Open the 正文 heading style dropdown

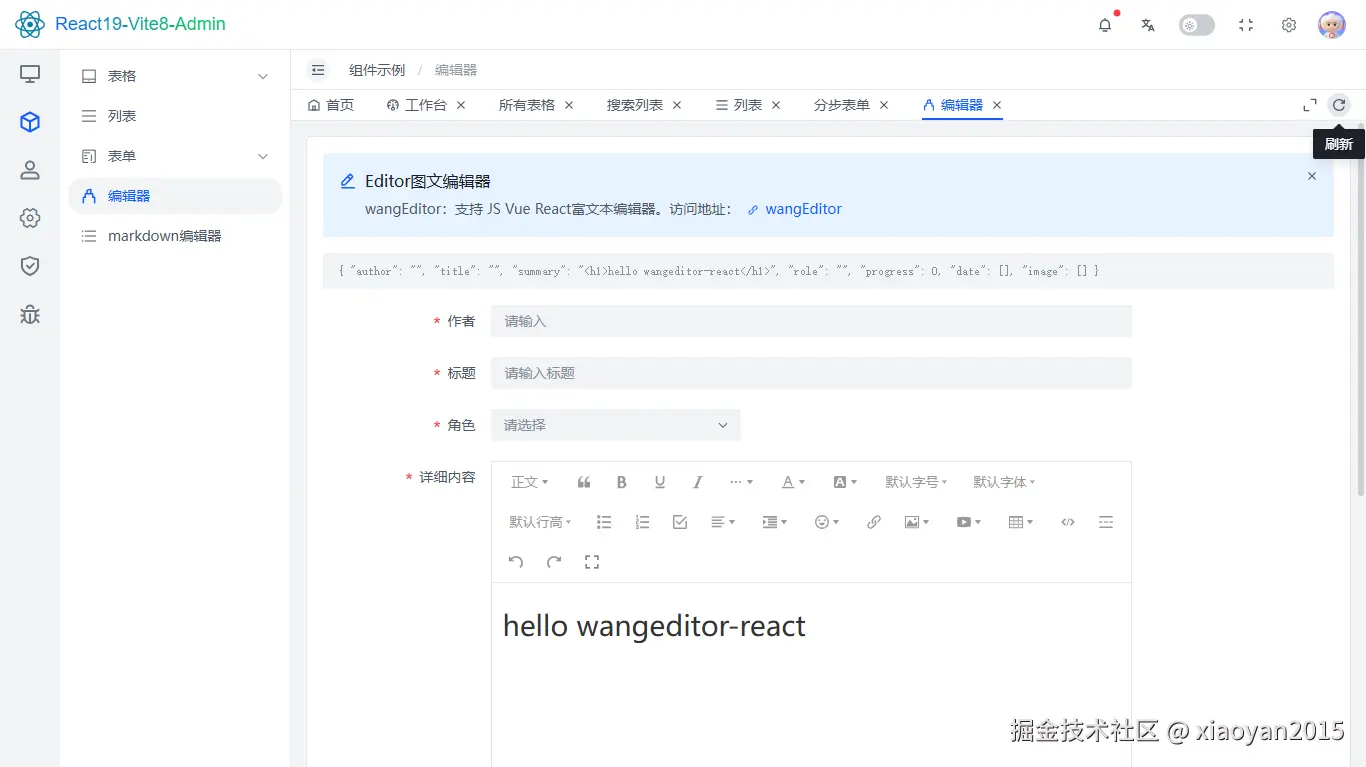530,482
